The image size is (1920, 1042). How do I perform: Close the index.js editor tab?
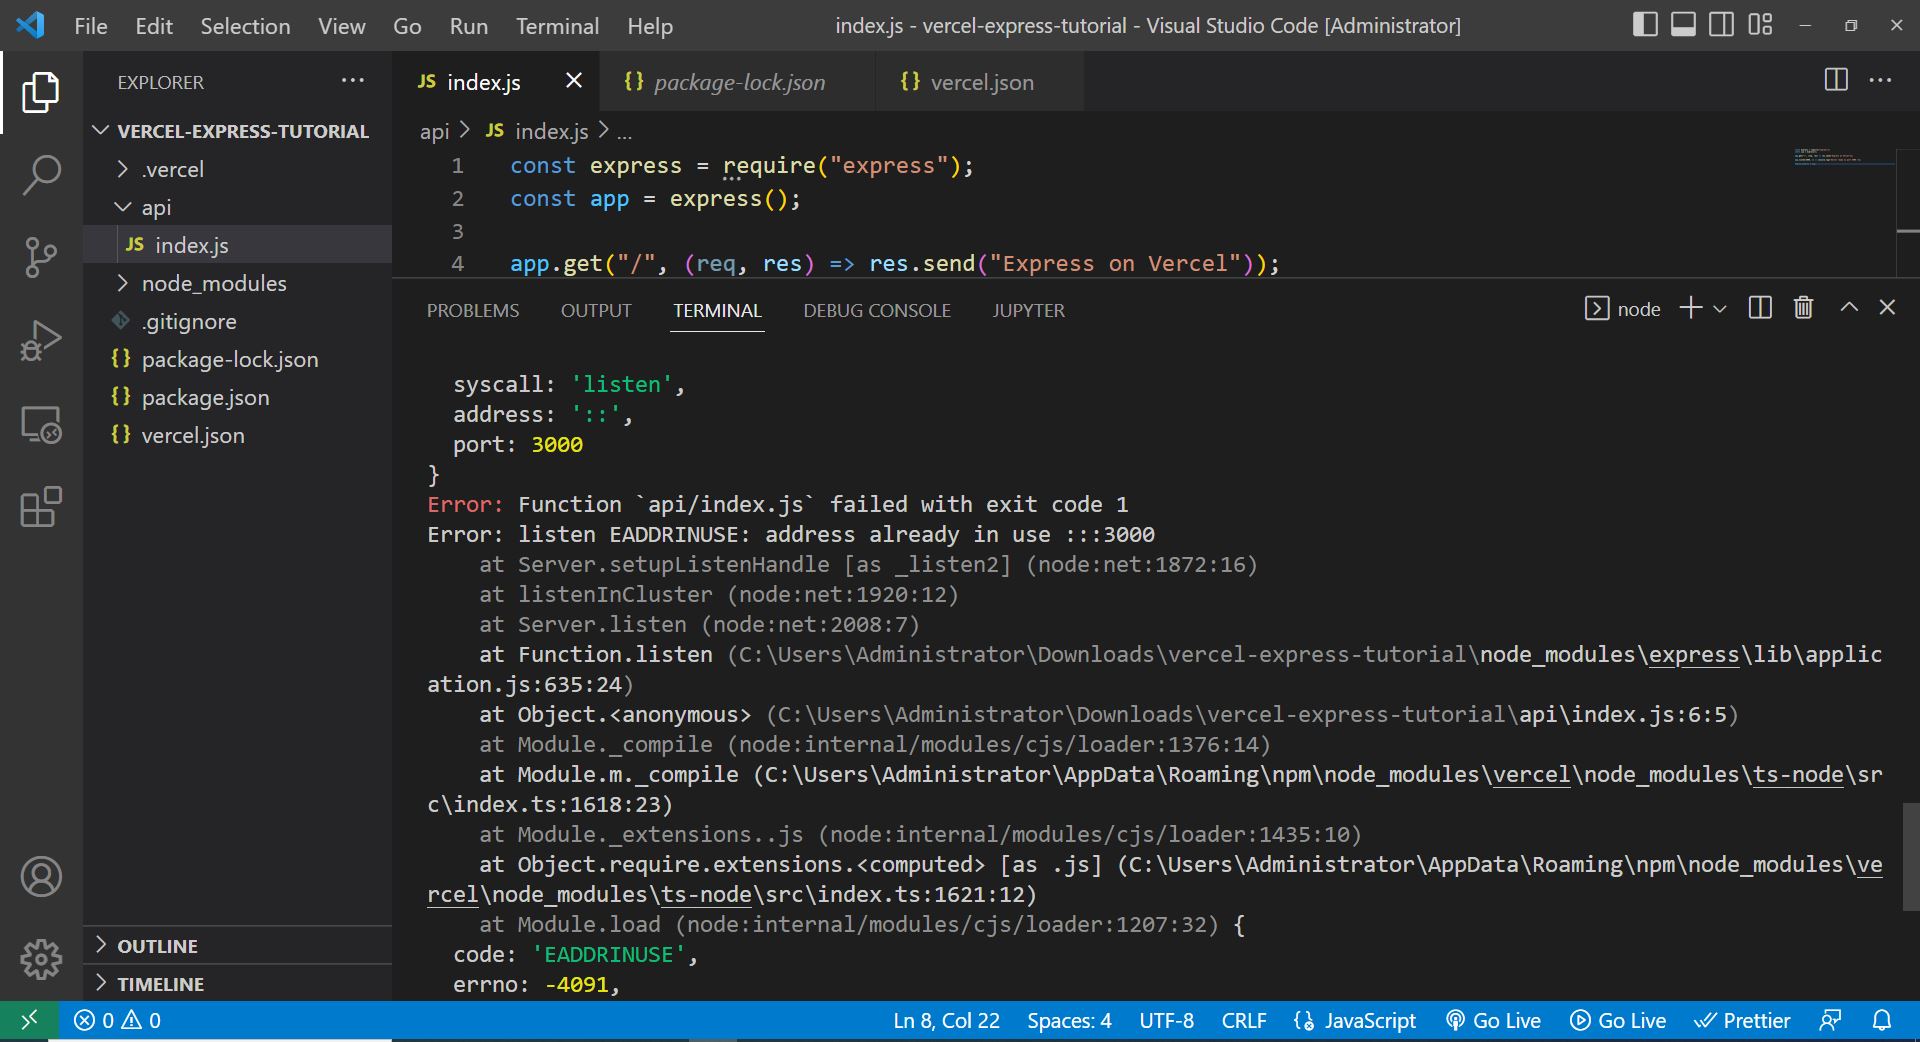point(574,80)
